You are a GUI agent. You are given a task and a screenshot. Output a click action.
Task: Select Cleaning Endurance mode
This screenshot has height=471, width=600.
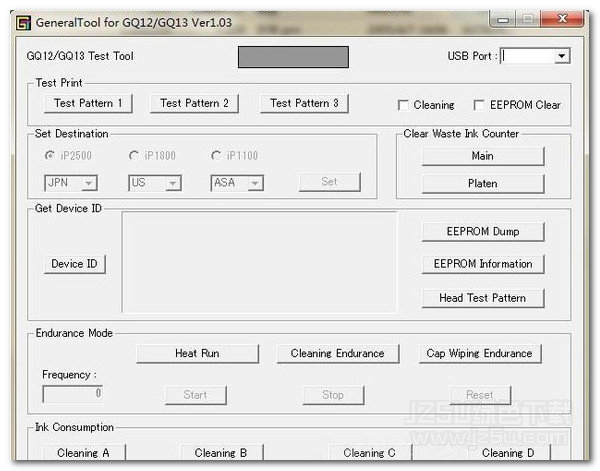[x=337, y=353]
